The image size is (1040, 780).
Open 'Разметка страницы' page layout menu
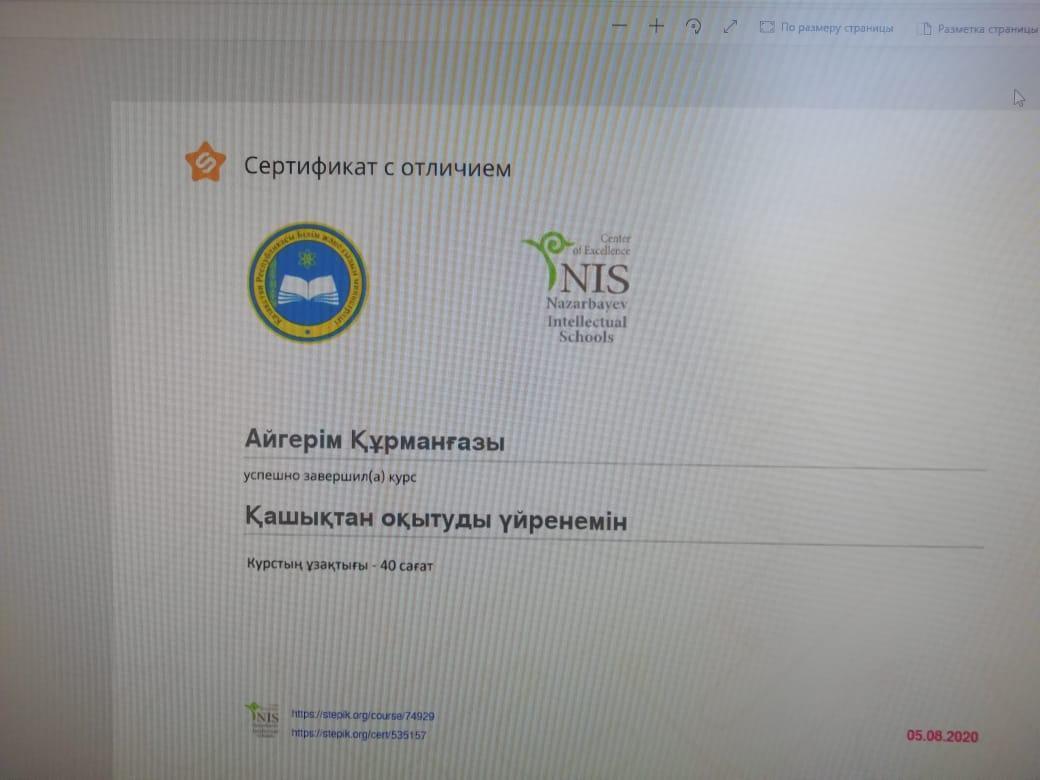pos(987,29)
